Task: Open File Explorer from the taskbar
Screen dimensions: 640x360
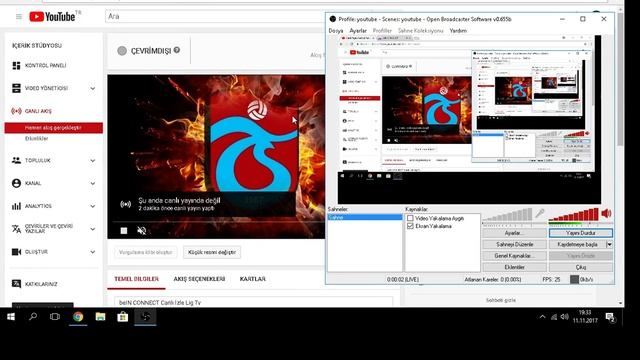Action: click(x=100, y=317)
